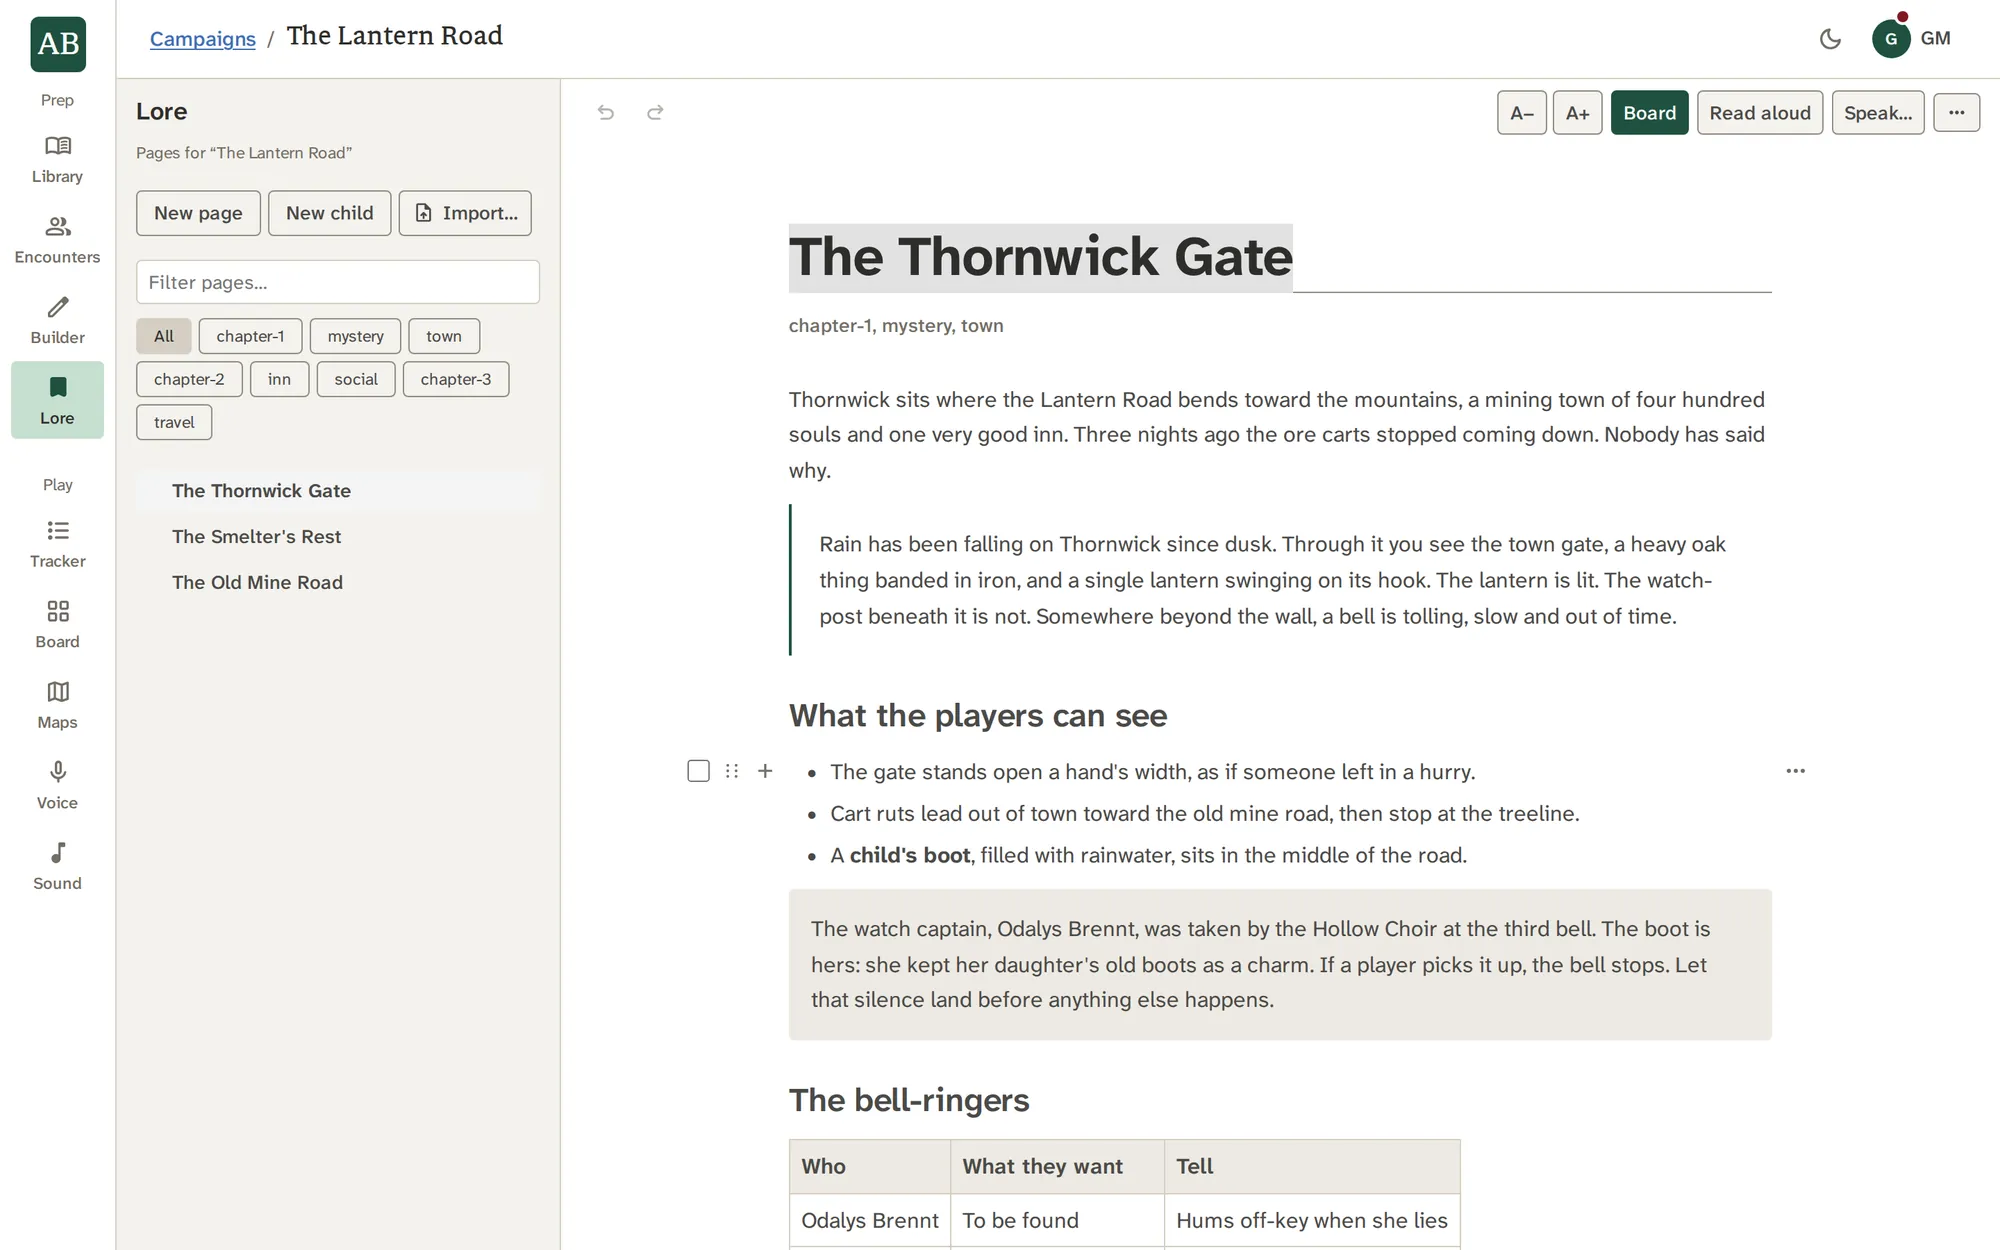Open the Sound music section
The image size is (2000, 1250).
[57, 867]
